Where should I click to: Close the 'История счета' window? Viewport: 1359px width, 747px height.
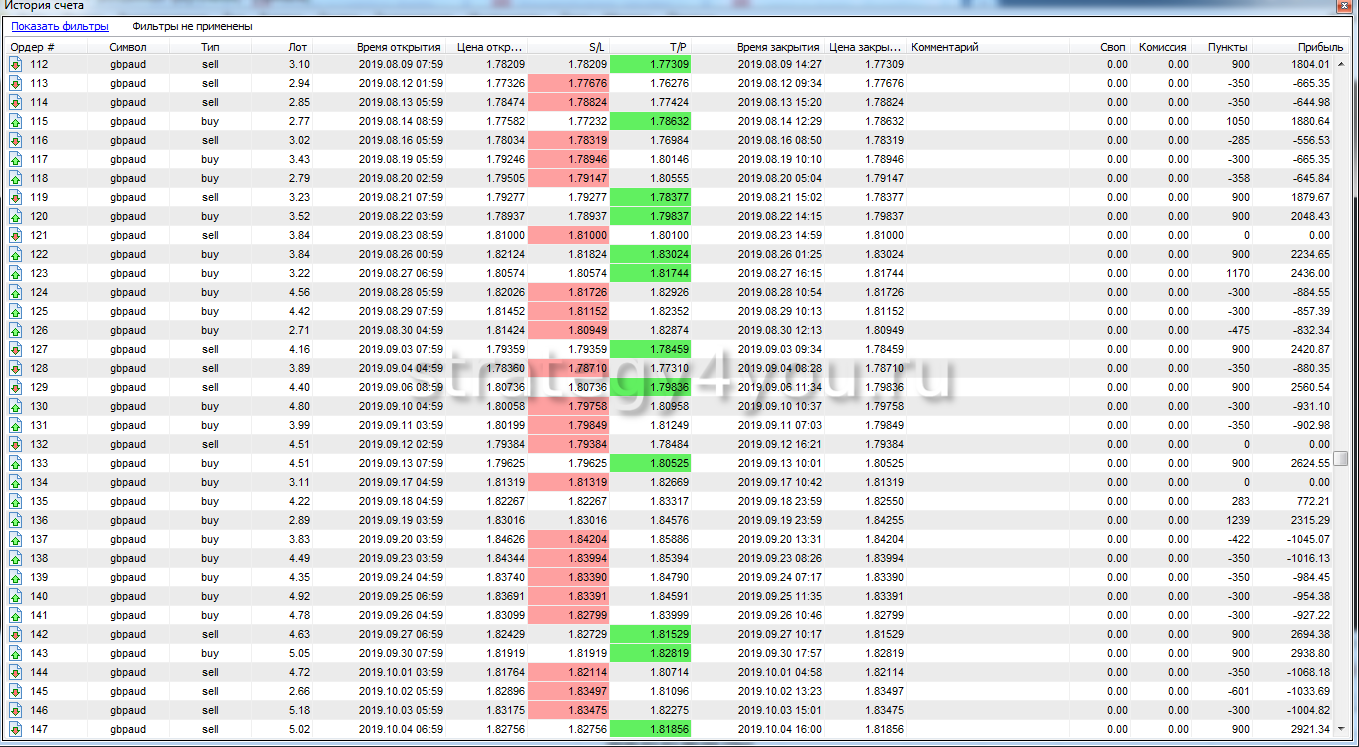coord(1343,6)
